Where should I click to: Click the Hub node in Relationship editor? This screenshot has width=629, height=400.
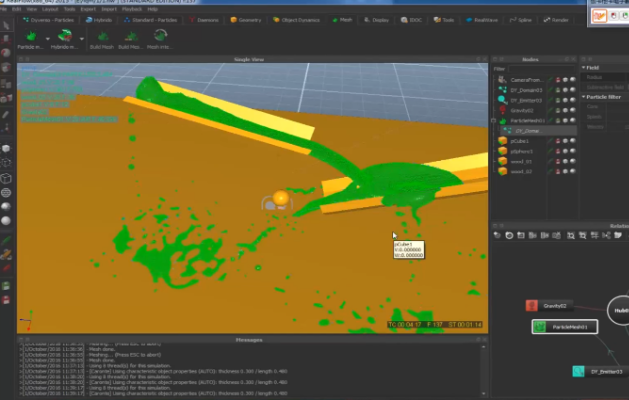tap(619, 310)
